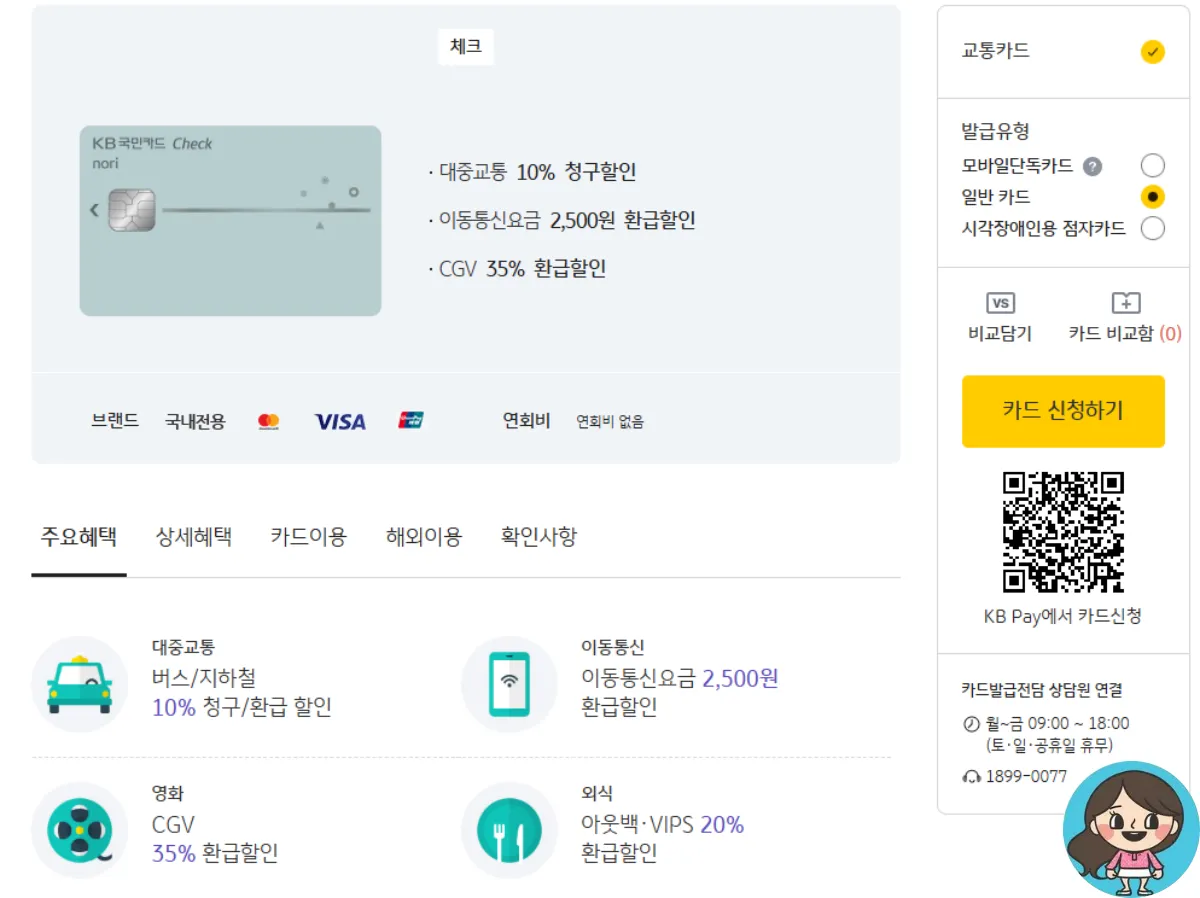The image size is (1200, 898).
Task: Click the film reel icon for 영화
Action: [80, 830]
